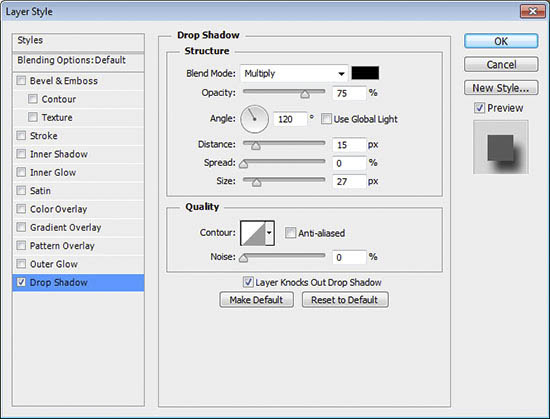
Task: Open the Color Overlay settings
Action: [58, 209]
